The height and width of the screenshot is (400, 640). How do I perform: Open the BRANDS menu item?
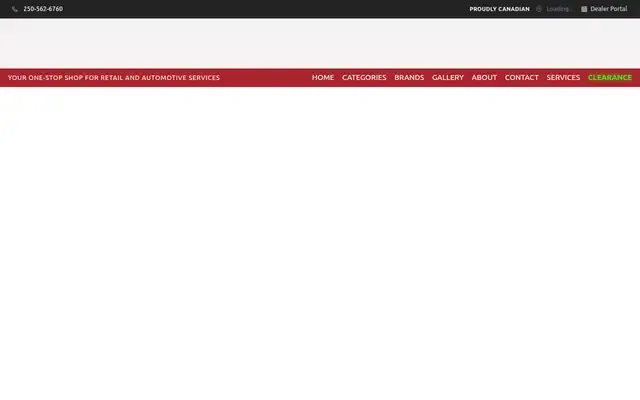pyautogui.click(x=409, y=78)
